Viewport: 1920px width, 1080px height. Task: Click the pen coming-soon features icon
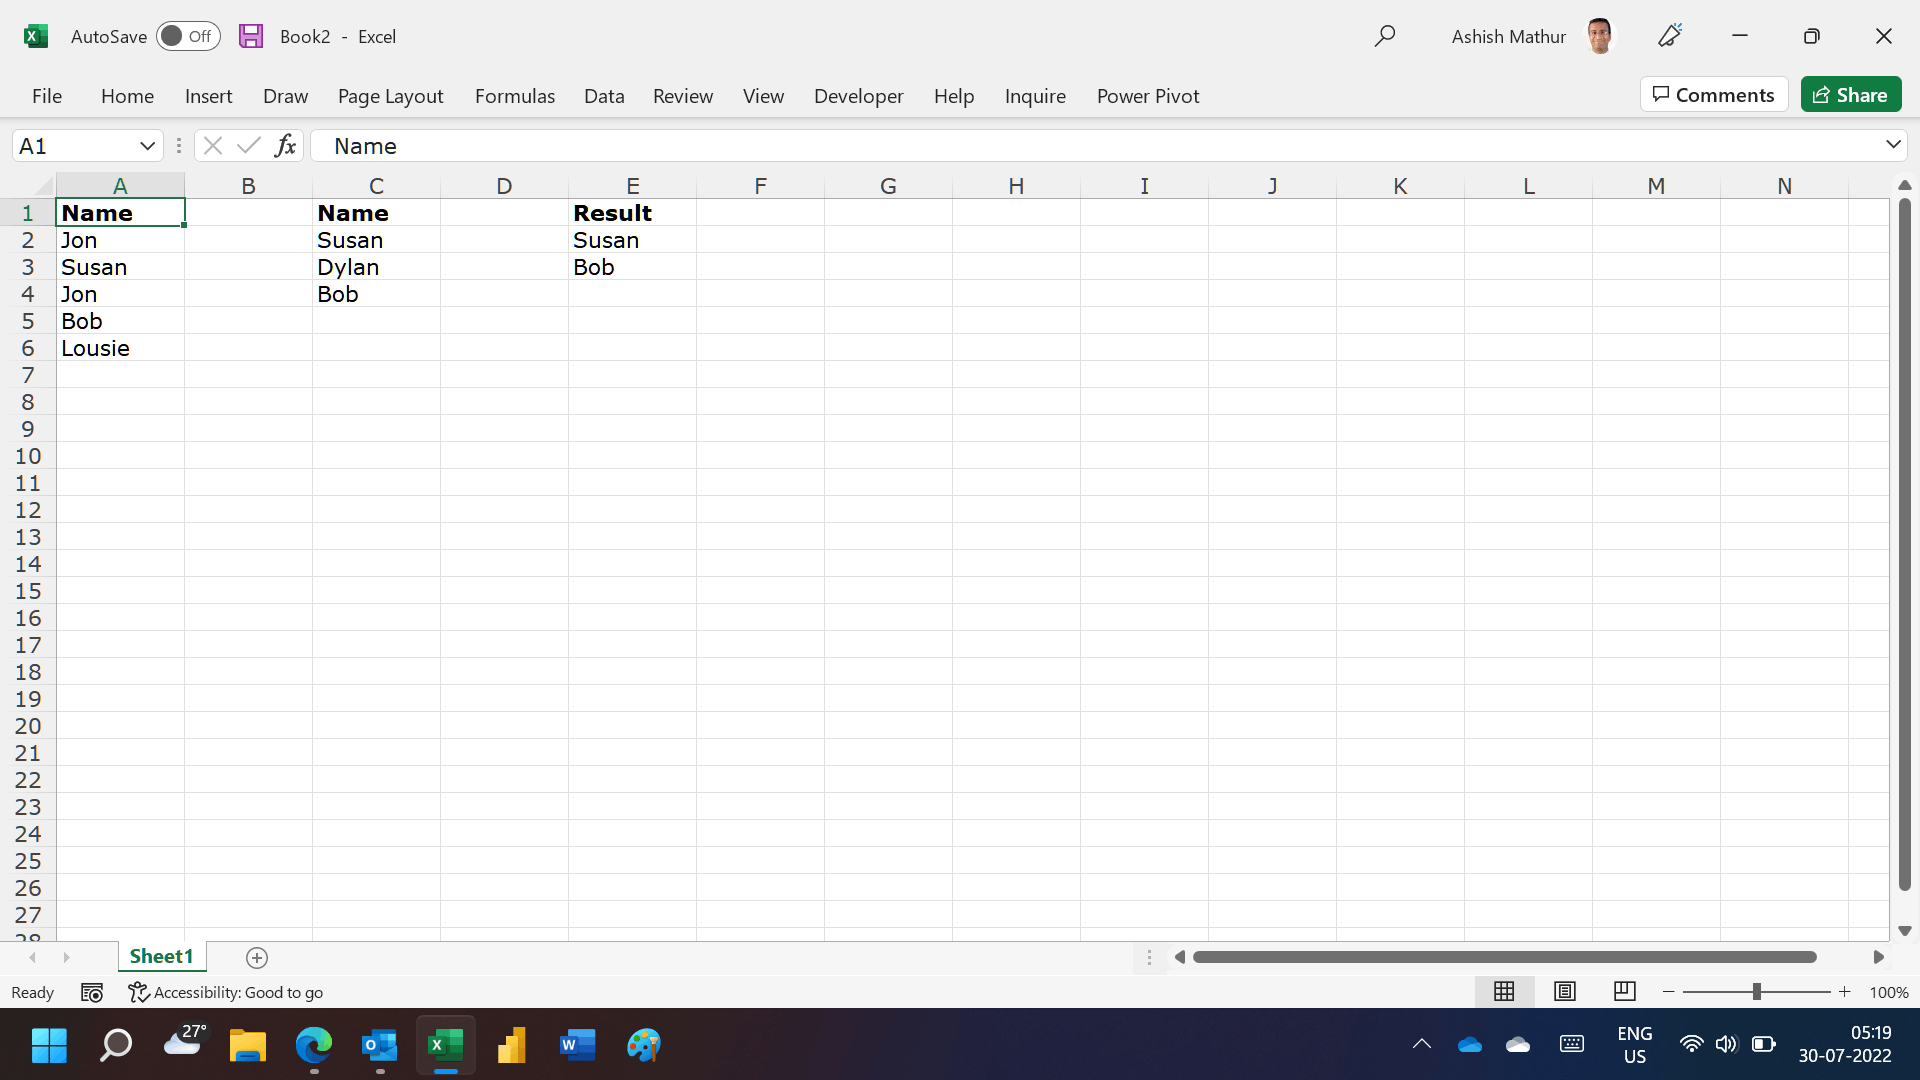[x=1670, y=36]
